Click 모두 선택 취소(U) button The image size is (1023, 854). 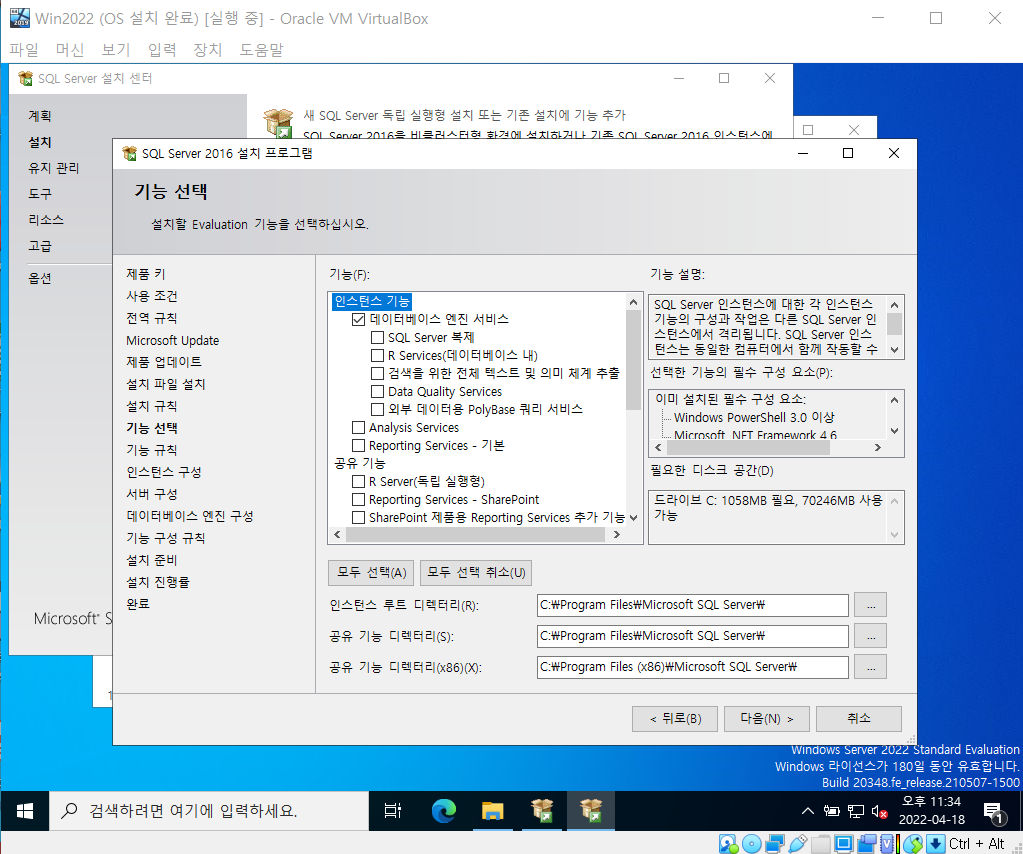coord(476,573)
